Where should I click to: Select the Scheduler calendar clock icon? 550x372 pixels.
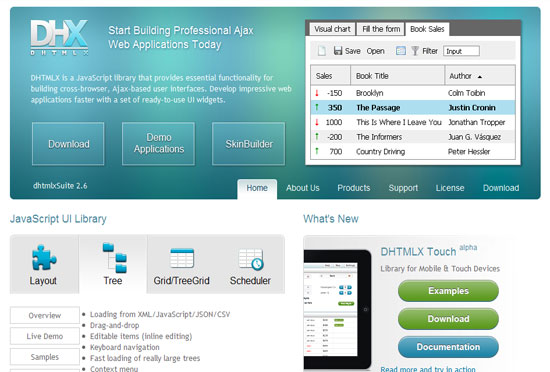click(x=251, y=259)
